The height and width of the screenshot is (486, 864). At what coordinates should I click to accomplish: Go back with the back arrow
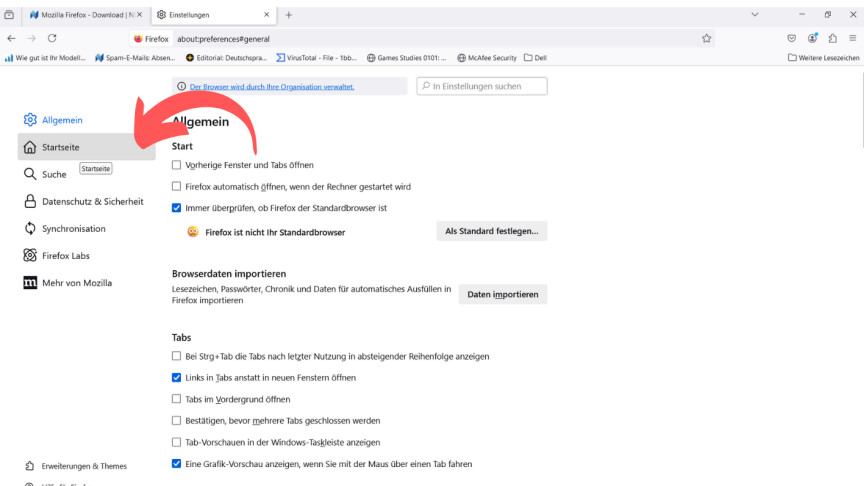tap(12, 39)
